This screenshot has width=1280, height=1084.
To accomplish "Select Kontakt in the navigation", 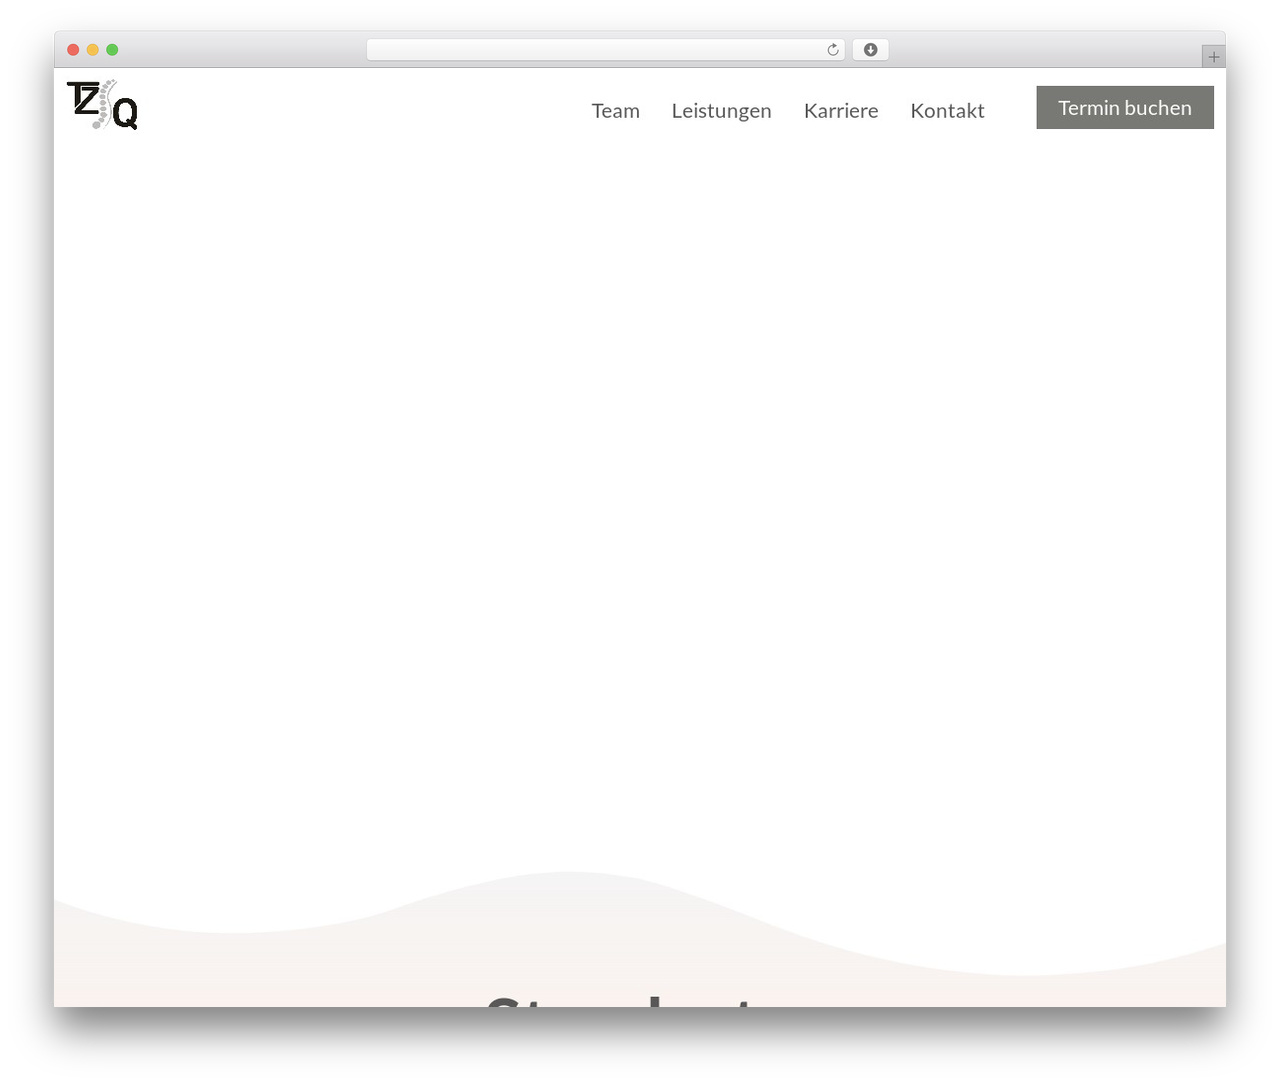I will [947, 111].
